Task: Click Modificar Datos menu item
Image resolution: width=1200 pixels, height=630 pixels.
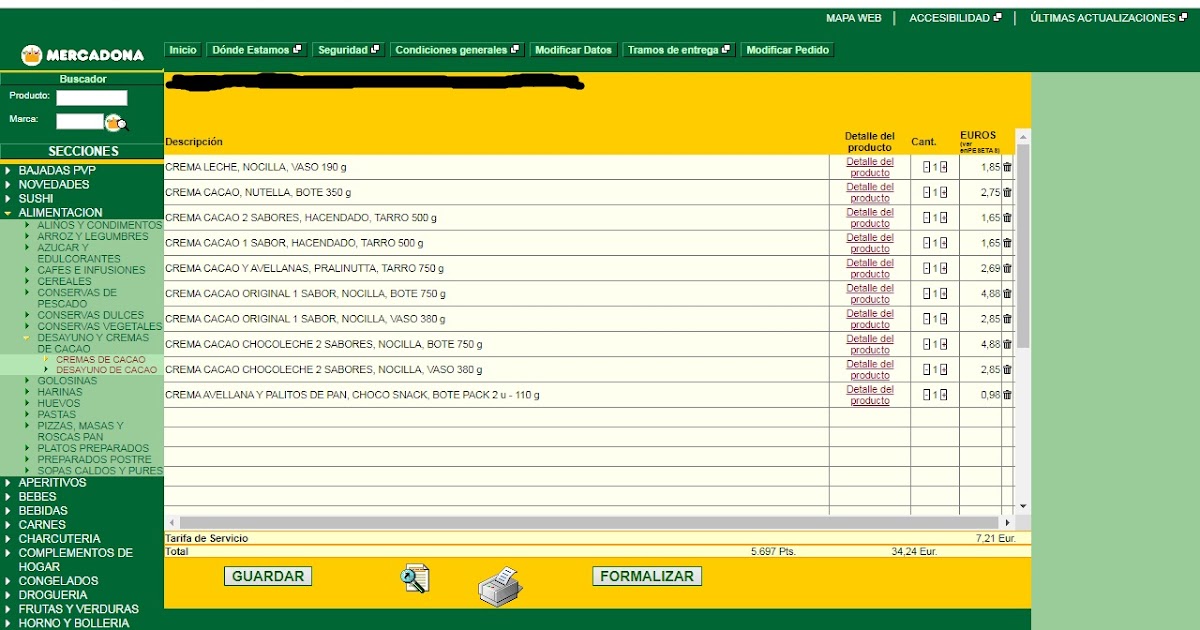Action: [x=573, y=50]
